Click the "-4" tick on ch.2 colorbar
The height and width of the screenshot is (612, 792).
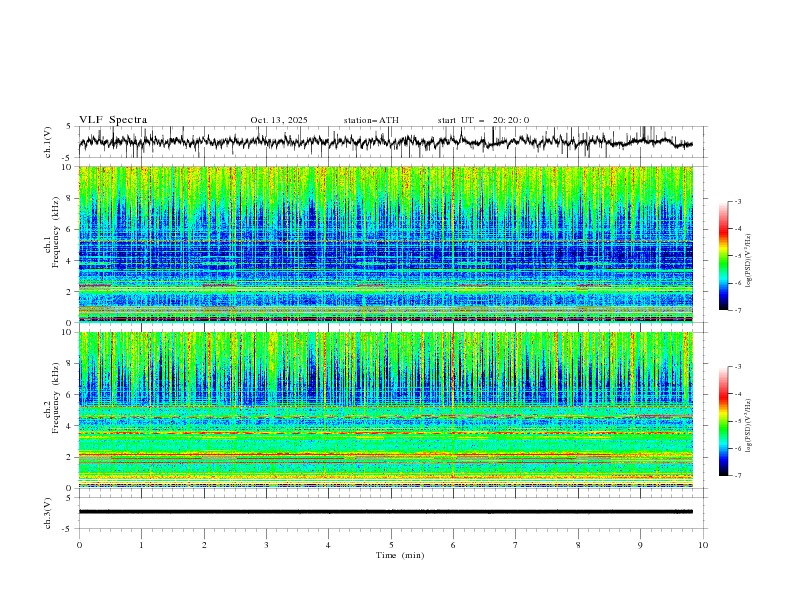pyautogui.click(x=738, y=394)
